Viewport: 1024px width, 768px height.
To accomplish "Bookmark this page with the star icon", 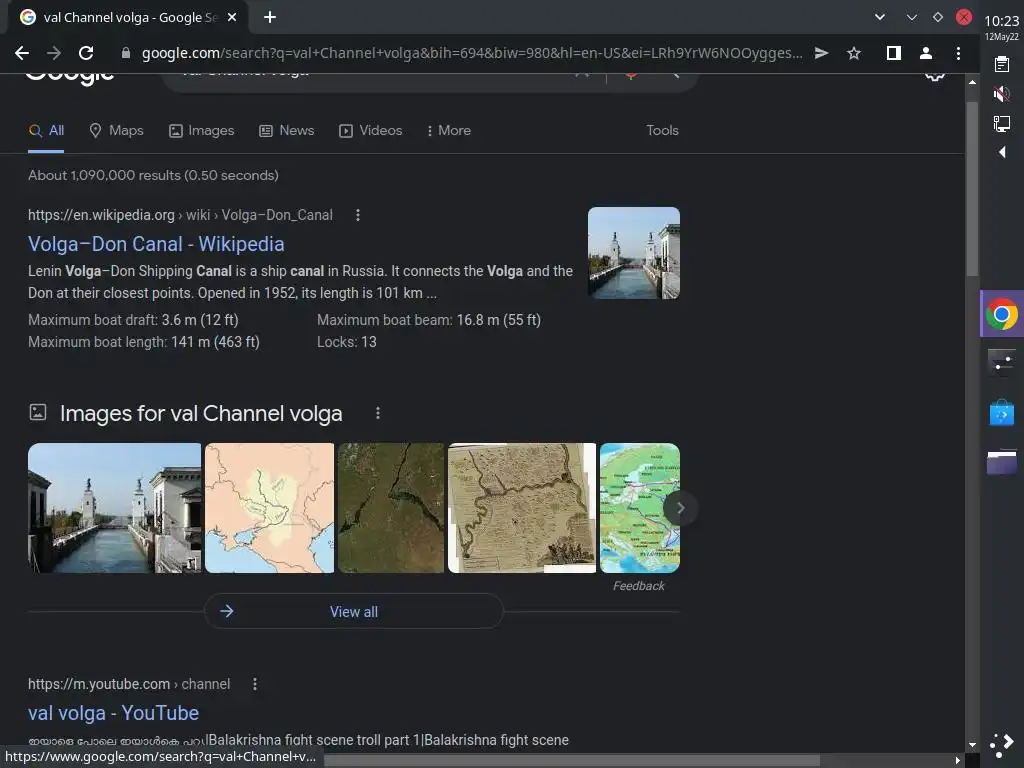I will tap(854, 53).
